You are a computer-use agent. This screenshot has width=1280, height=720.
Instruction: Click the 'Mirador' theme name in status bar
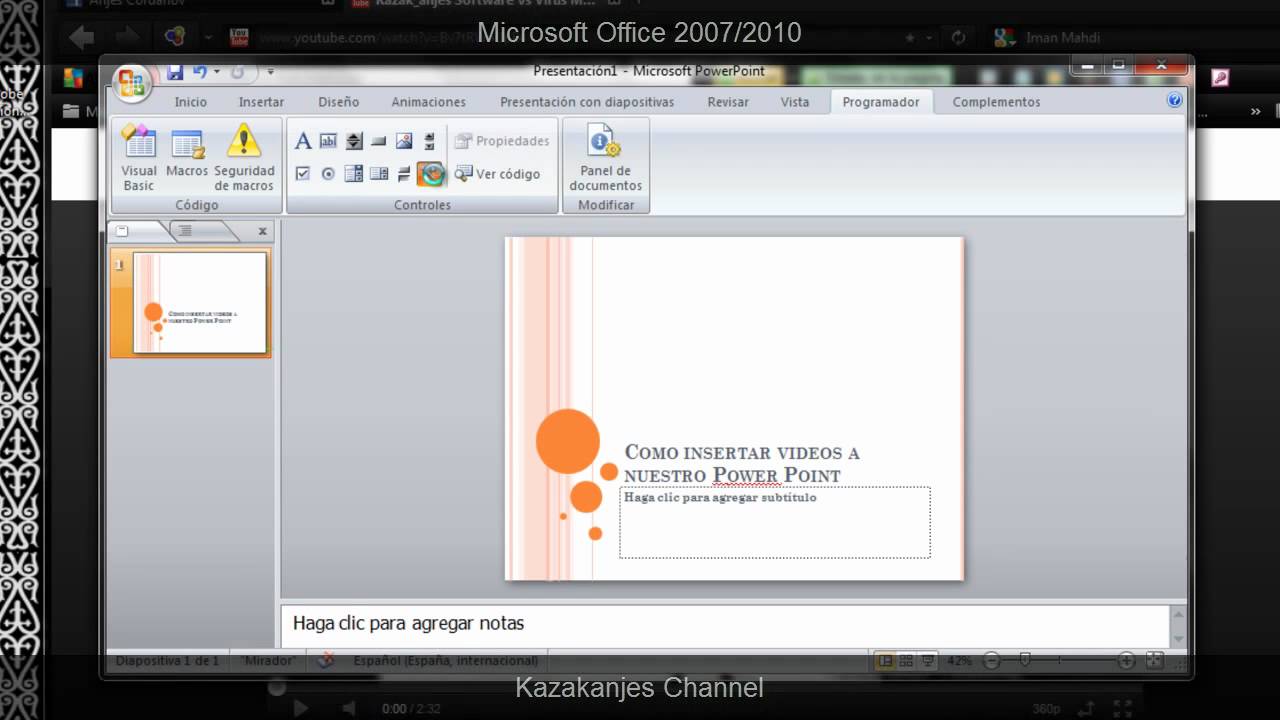(268, 660)
